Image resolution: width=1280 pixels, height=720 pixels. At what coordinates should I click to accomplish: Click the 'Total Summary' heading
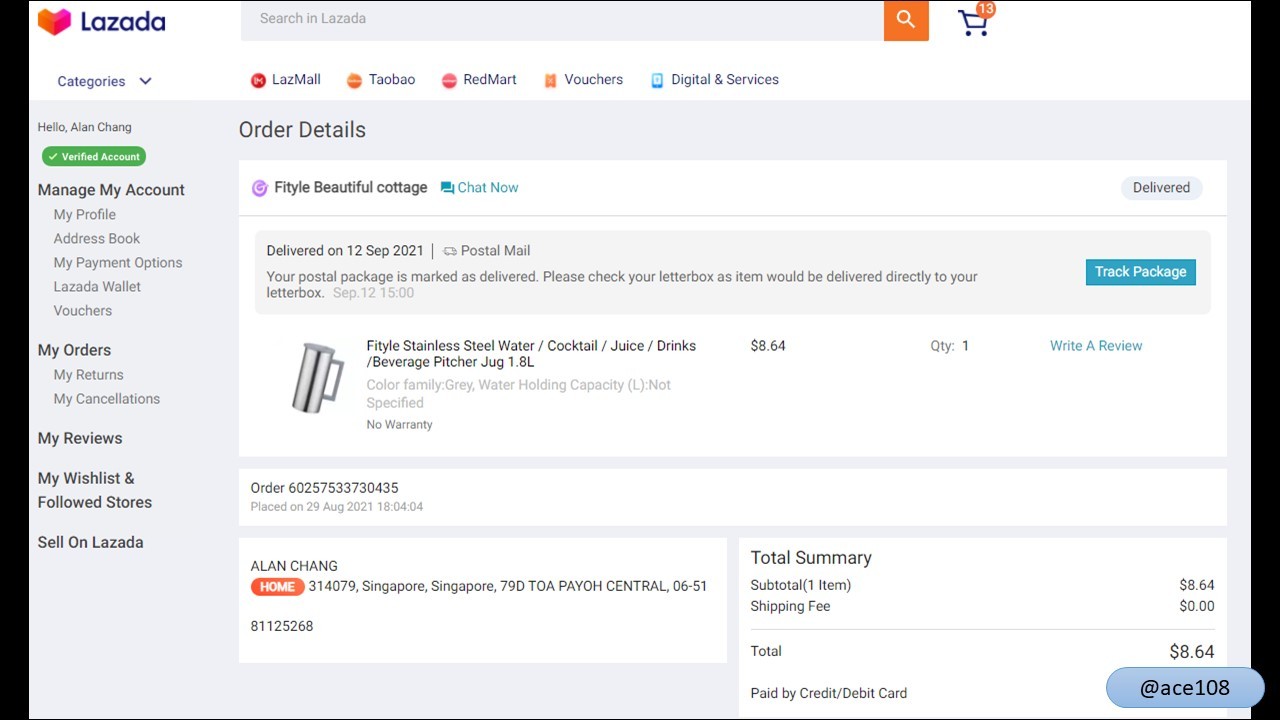811,558
